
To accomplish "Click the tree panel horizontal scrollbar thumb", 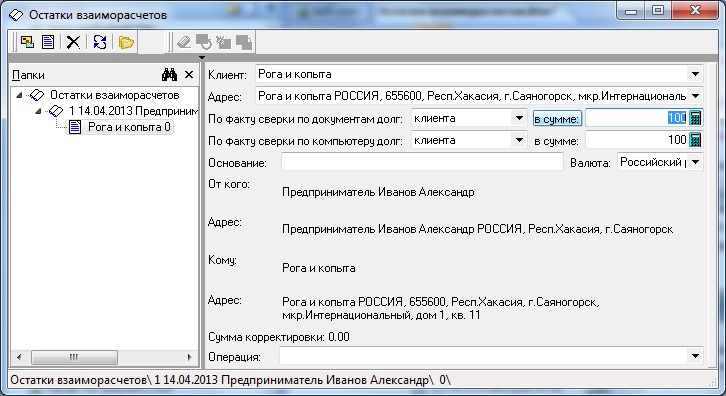I will (x=74, y=357).
